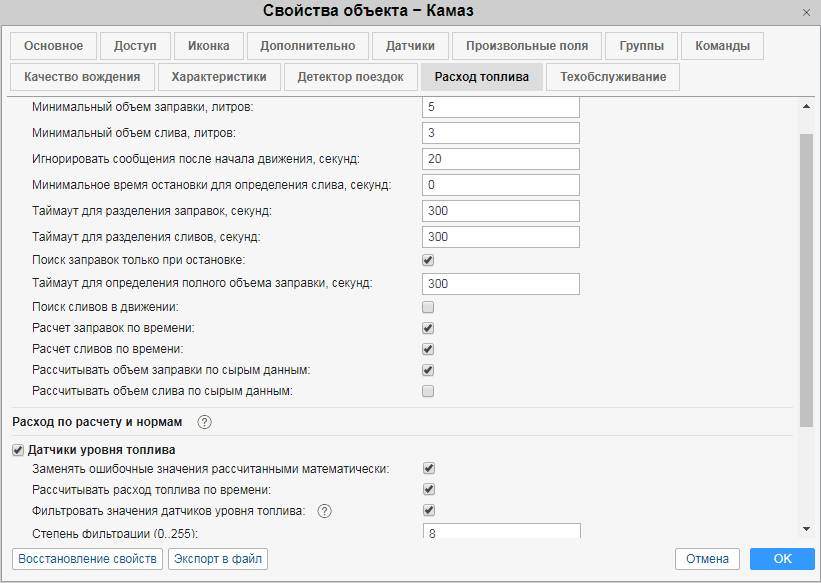Click Минимальный объем заправки input field

(x=500, y=107)
